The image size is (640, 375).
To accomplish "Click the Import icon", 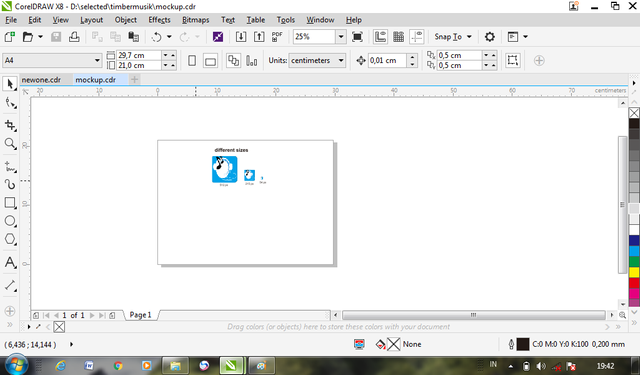I will coord(241,37).
